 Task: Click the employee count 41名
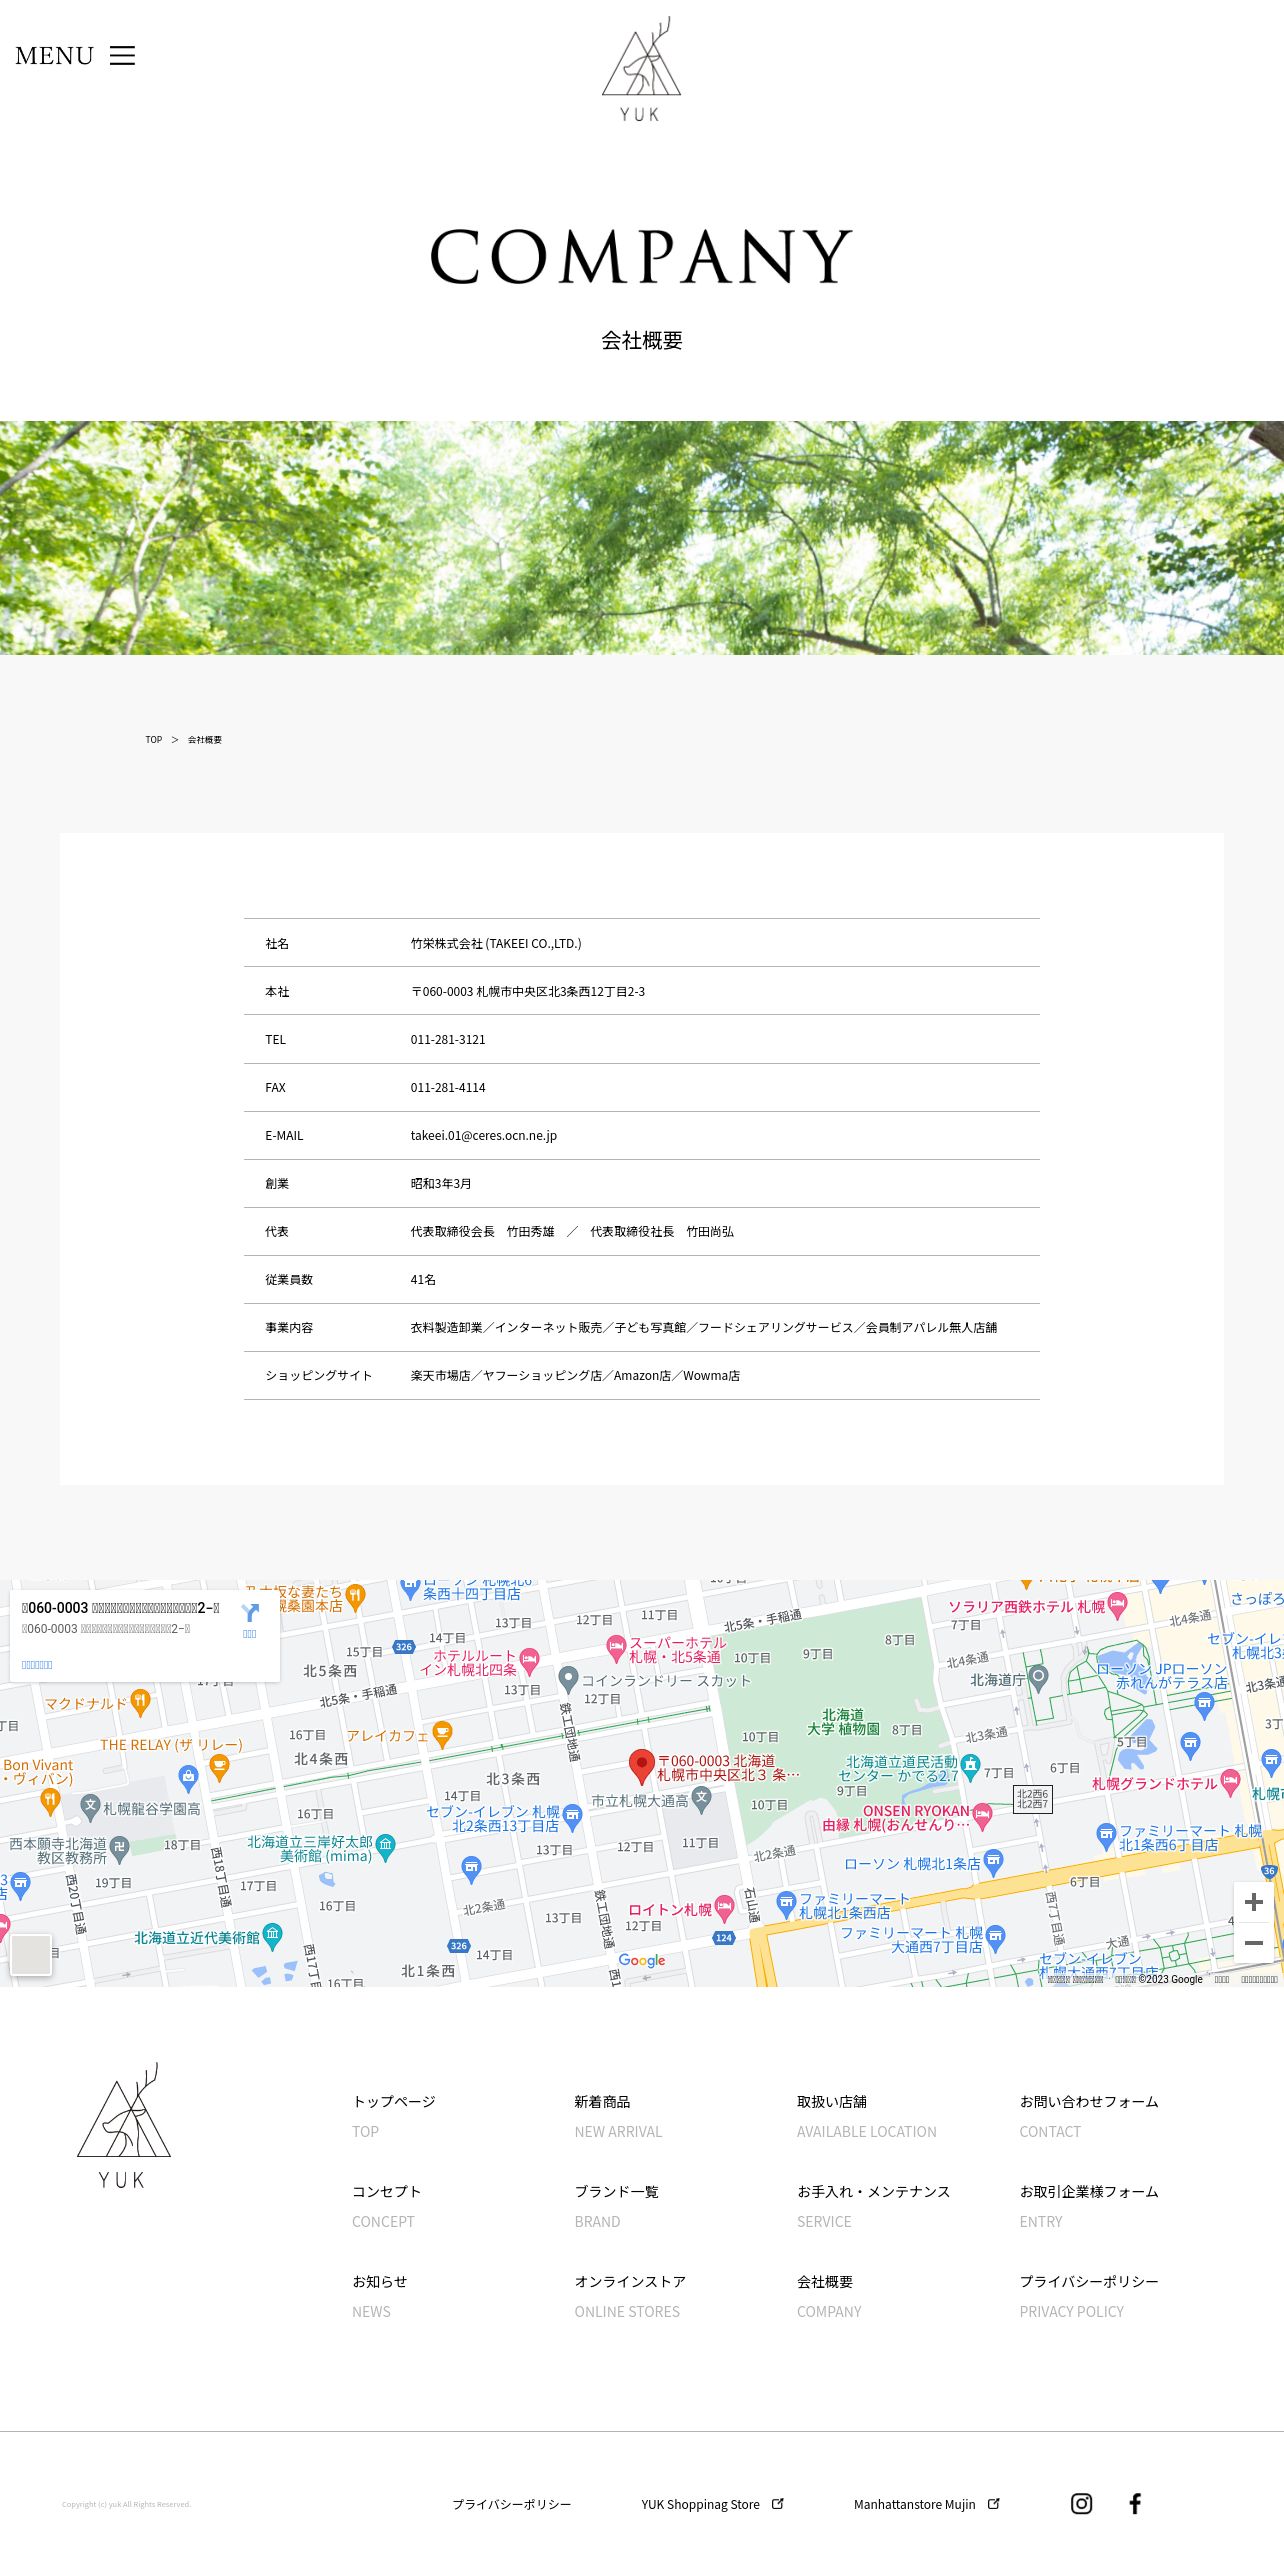(423, 1279)
